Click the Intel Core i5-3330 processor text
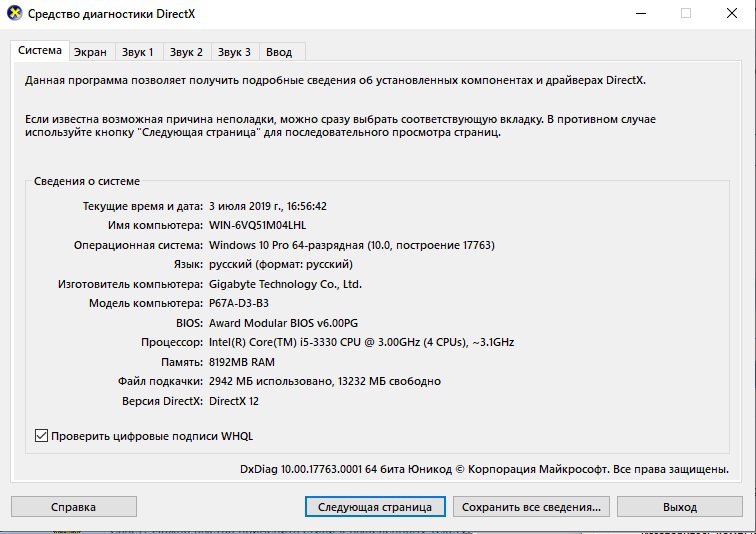 tap(362, 342)
